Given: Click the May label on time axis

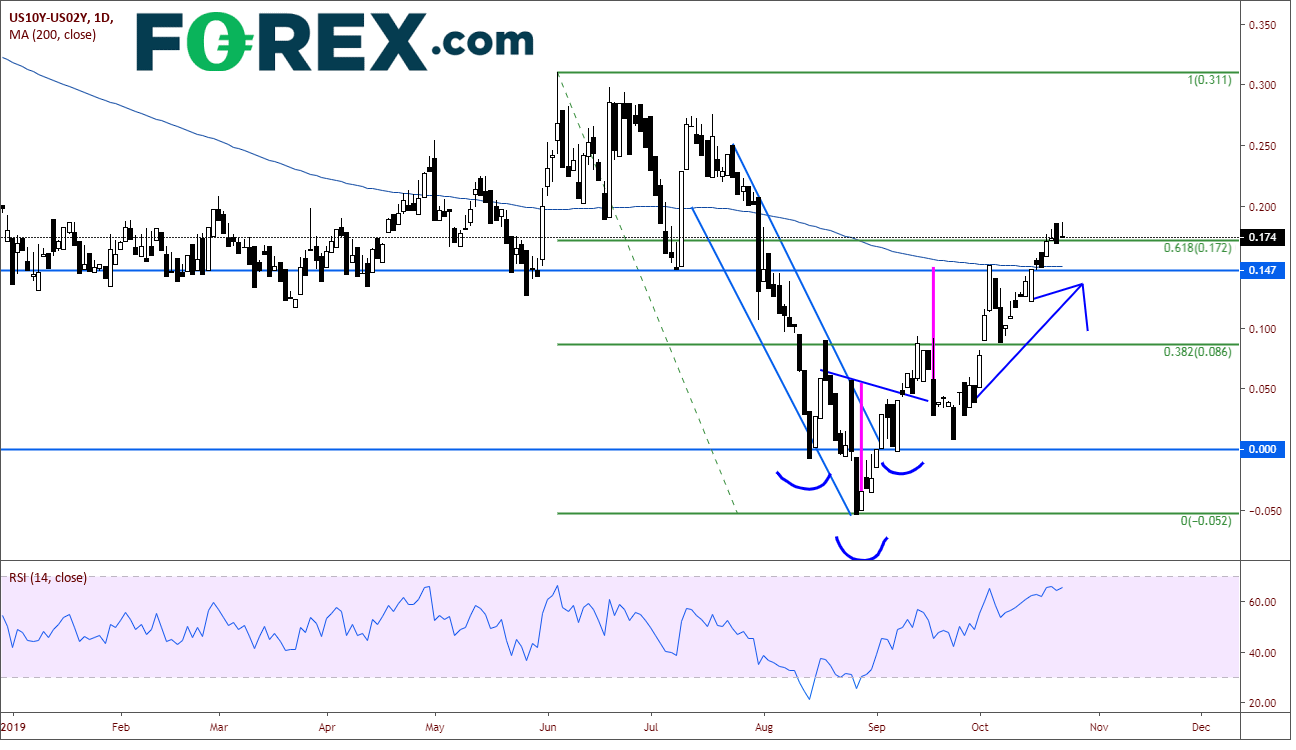Looking at the screenshot, I should click(x=434, y=730).
